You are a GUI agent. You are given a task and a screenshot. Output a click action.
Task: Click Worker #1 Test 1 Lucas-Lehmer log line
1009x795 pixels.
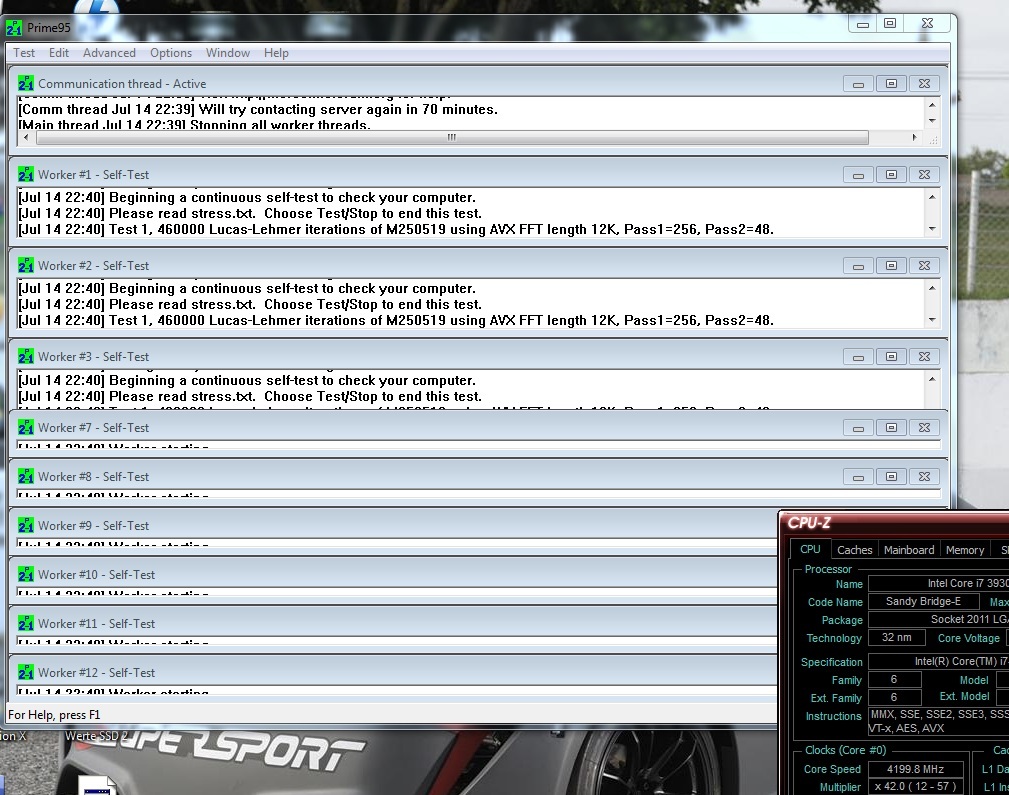pos(396,229)
